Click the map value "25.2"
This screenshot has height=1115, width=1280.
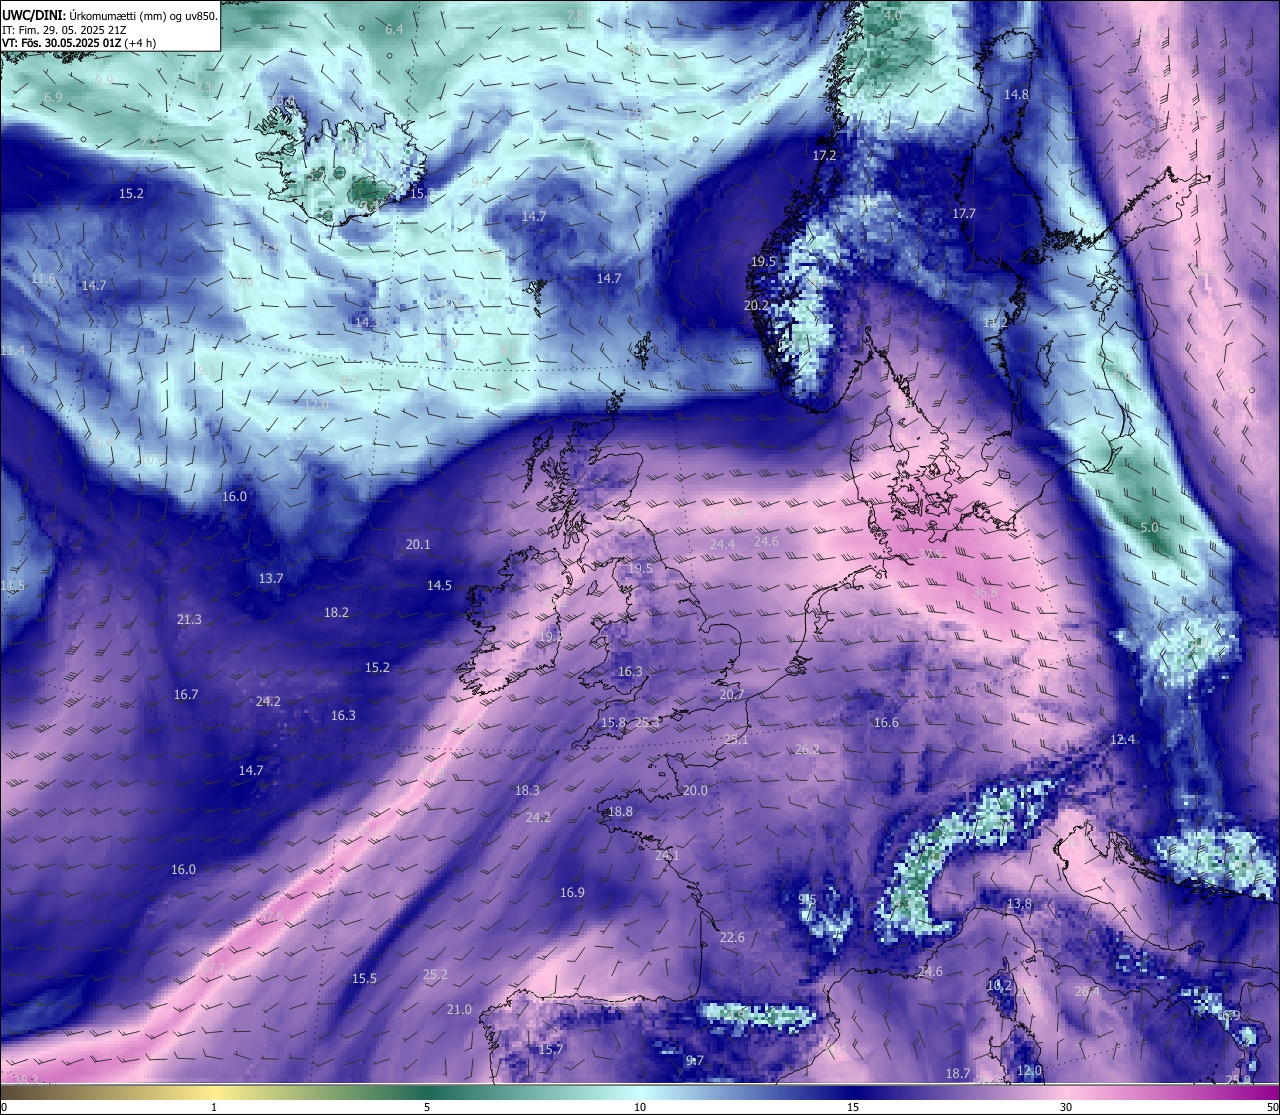[x=435, y=974]
